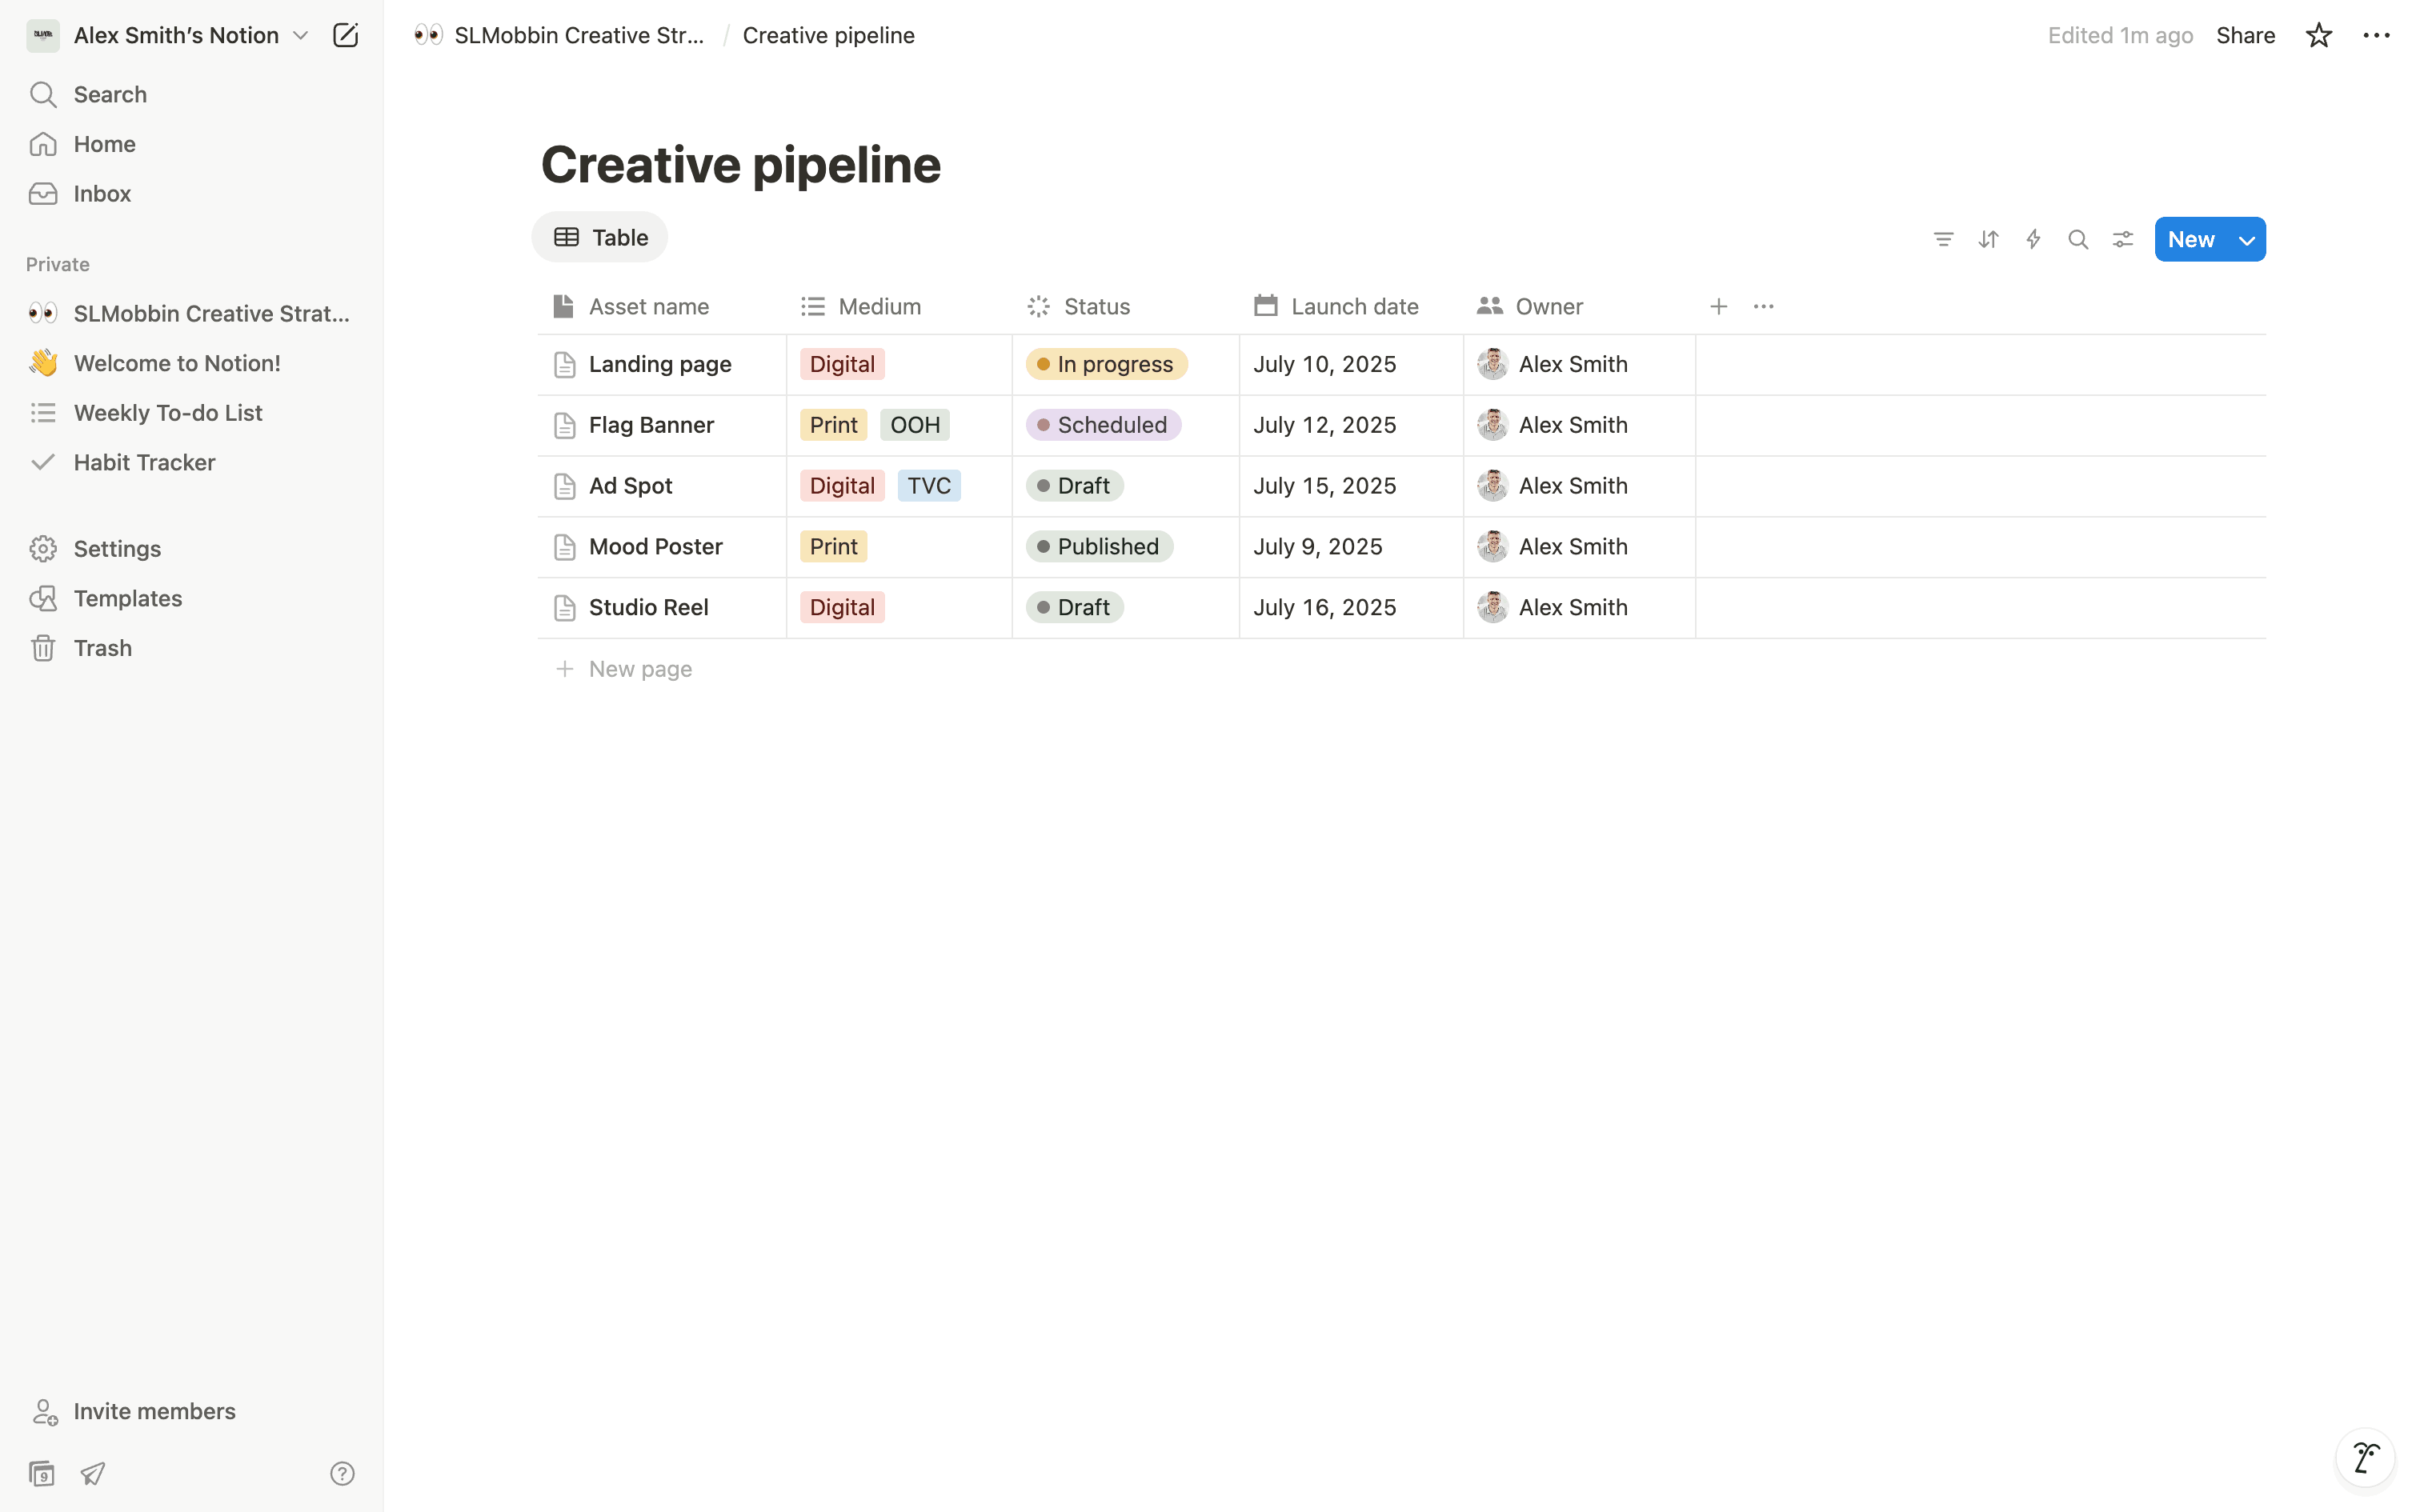
Task: Click the compose new page icon
Action: [345, 36]
